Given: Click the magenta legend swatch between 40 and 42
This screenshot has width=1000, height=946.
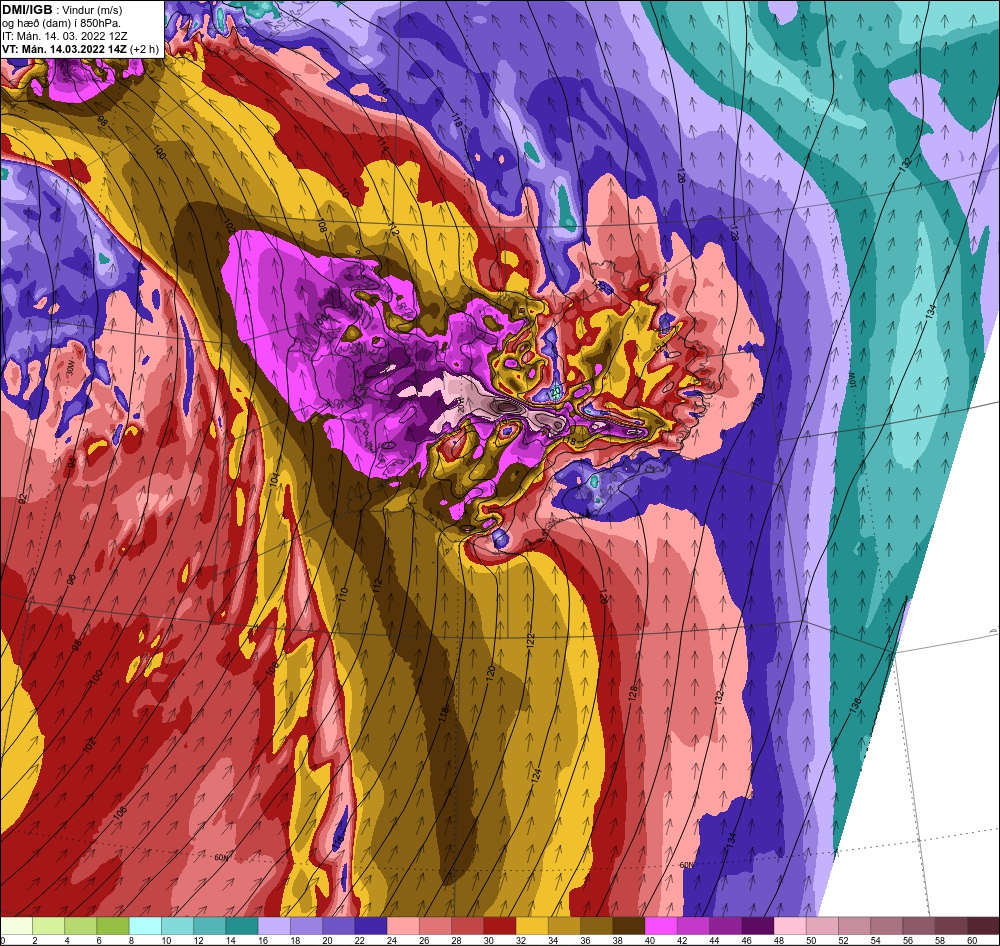Looking at the screenshot, I should tap(661, 926).
